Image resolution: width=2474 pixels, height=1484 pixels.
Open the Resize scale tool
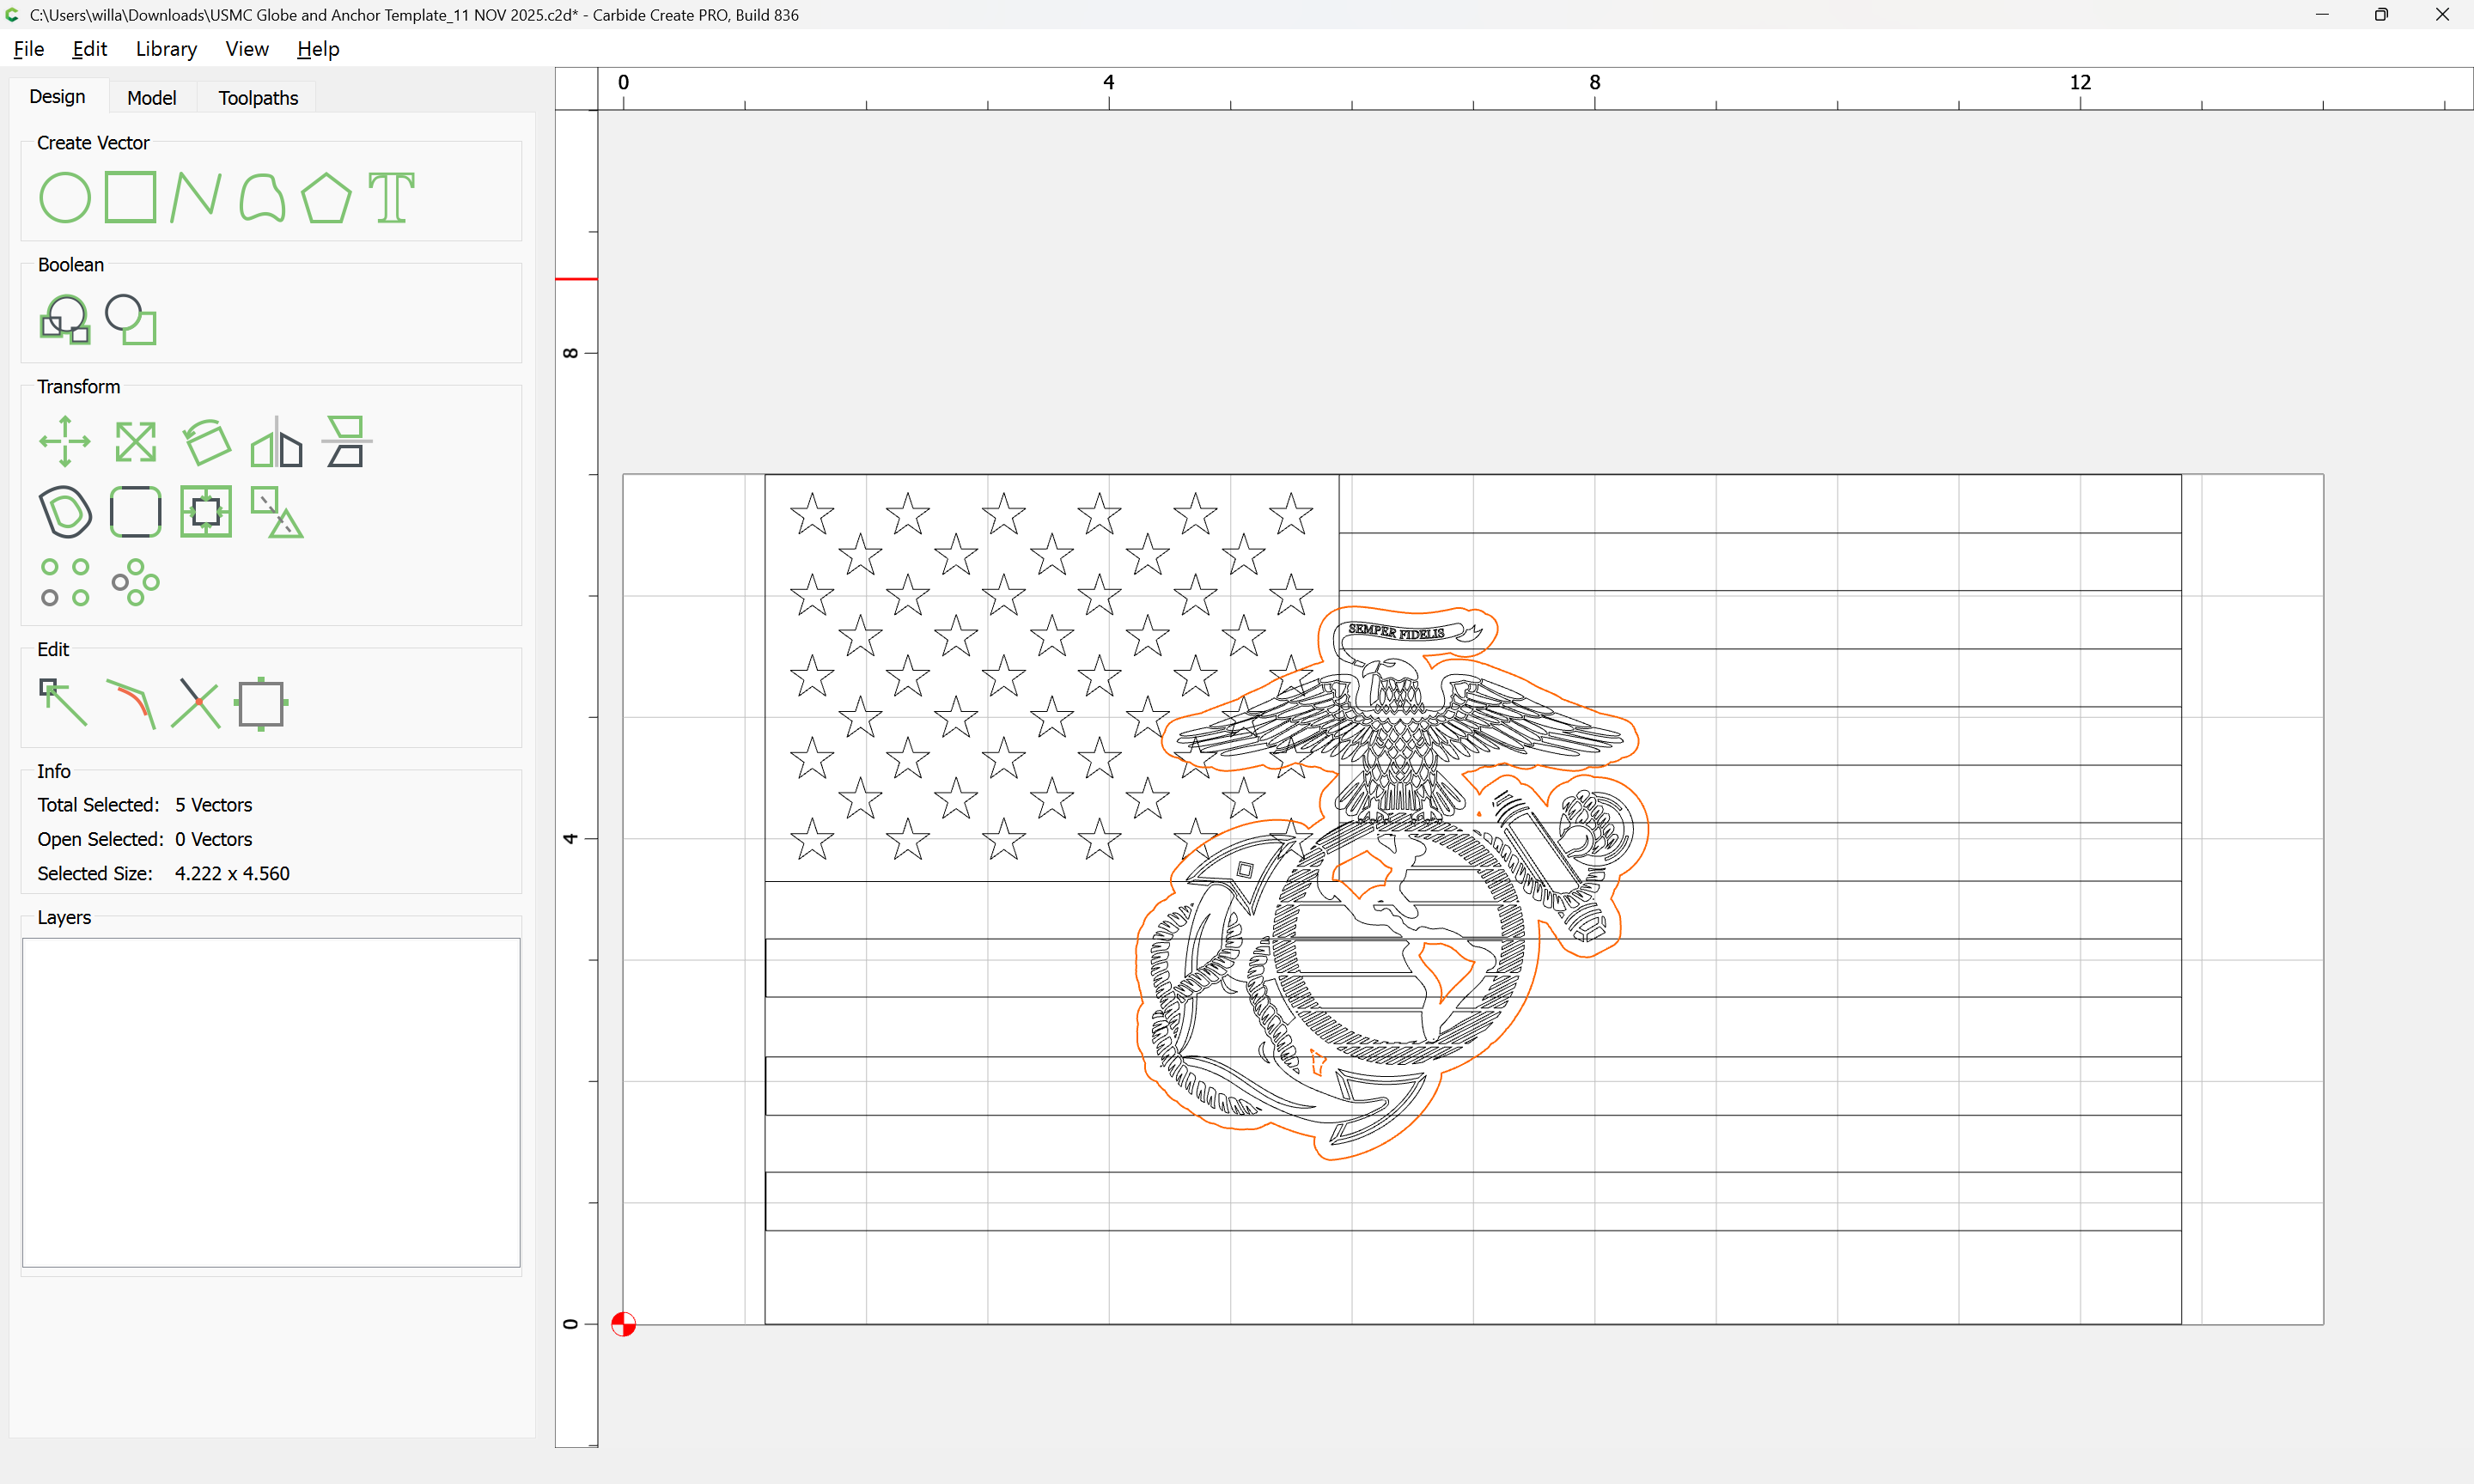pos(135,441)
